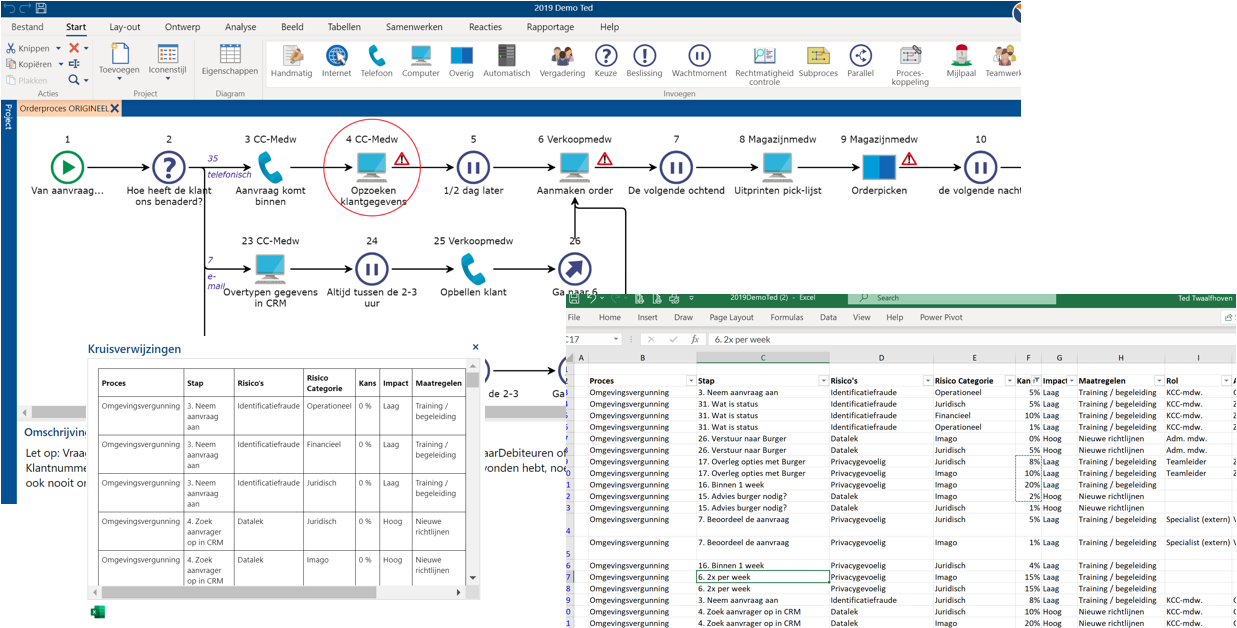
Task: Open Excel Formulas tab
Action: click(x=787, y=318)
